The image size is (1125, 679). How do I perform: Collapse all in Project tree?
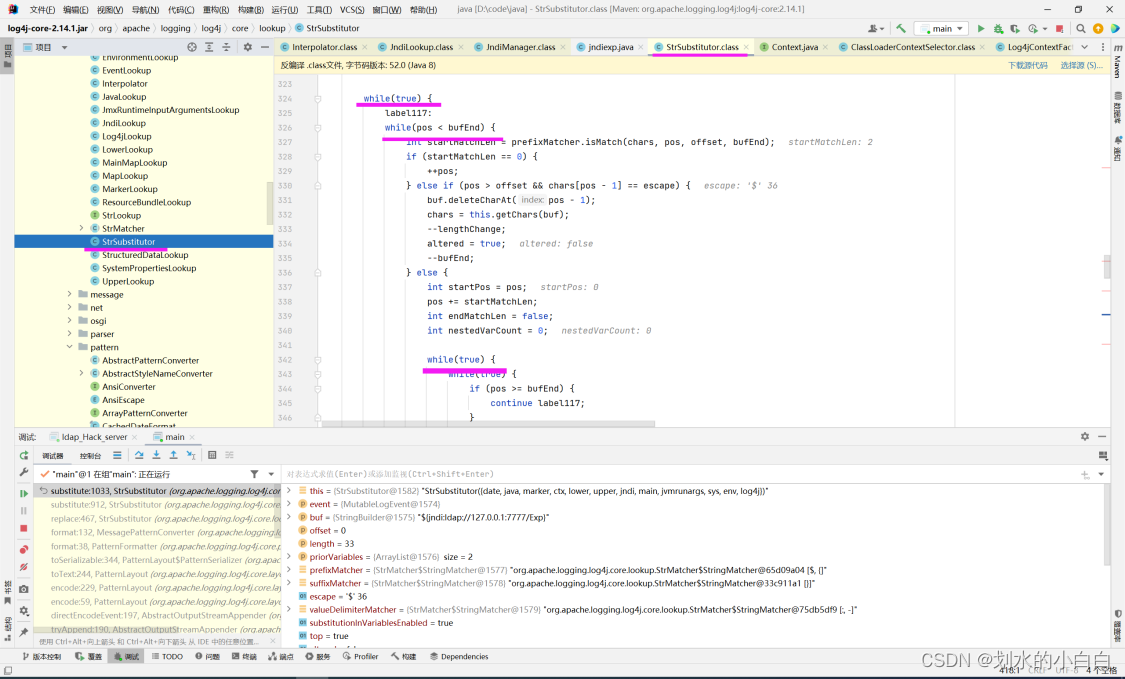[x=226, y=47]
